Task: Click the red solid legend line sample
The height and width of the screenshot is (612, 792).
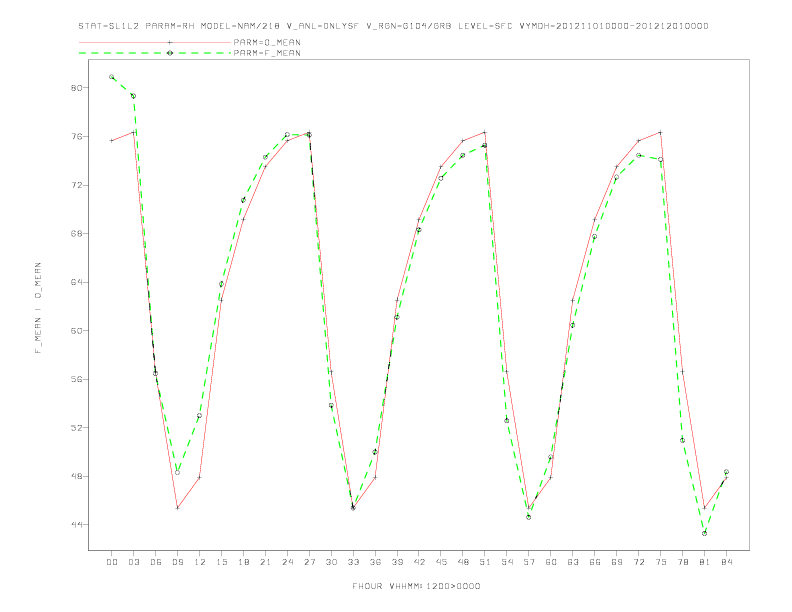Action: point(155,42)
